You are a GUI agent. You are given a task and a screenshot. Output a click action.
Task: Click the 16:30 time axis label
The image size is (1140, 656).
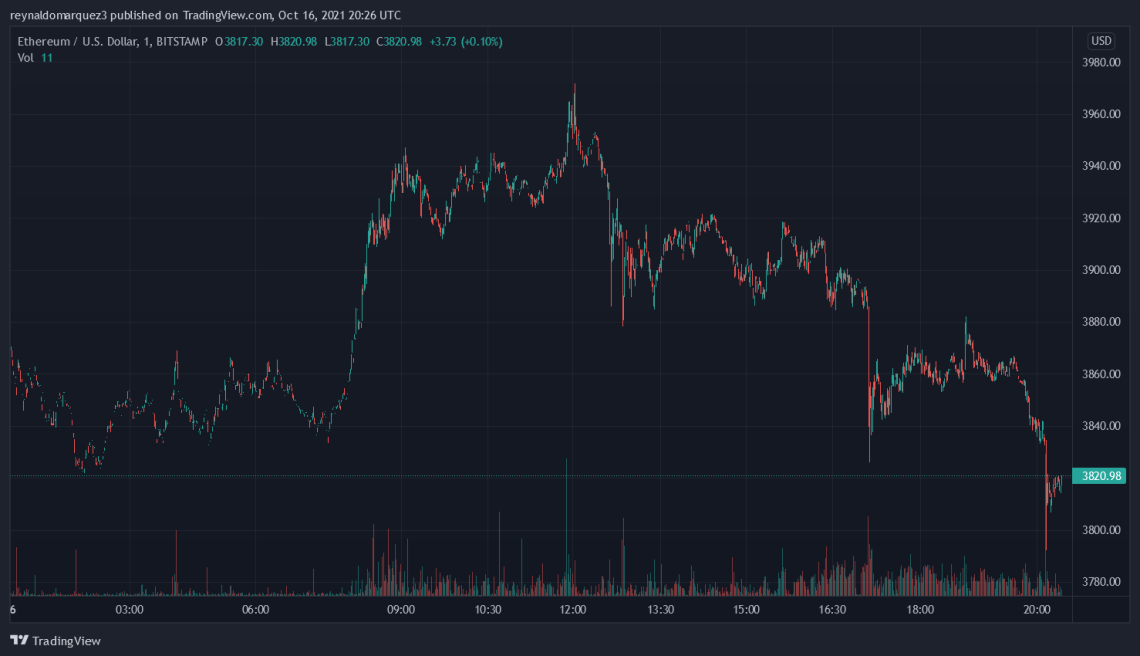[832, 609]
